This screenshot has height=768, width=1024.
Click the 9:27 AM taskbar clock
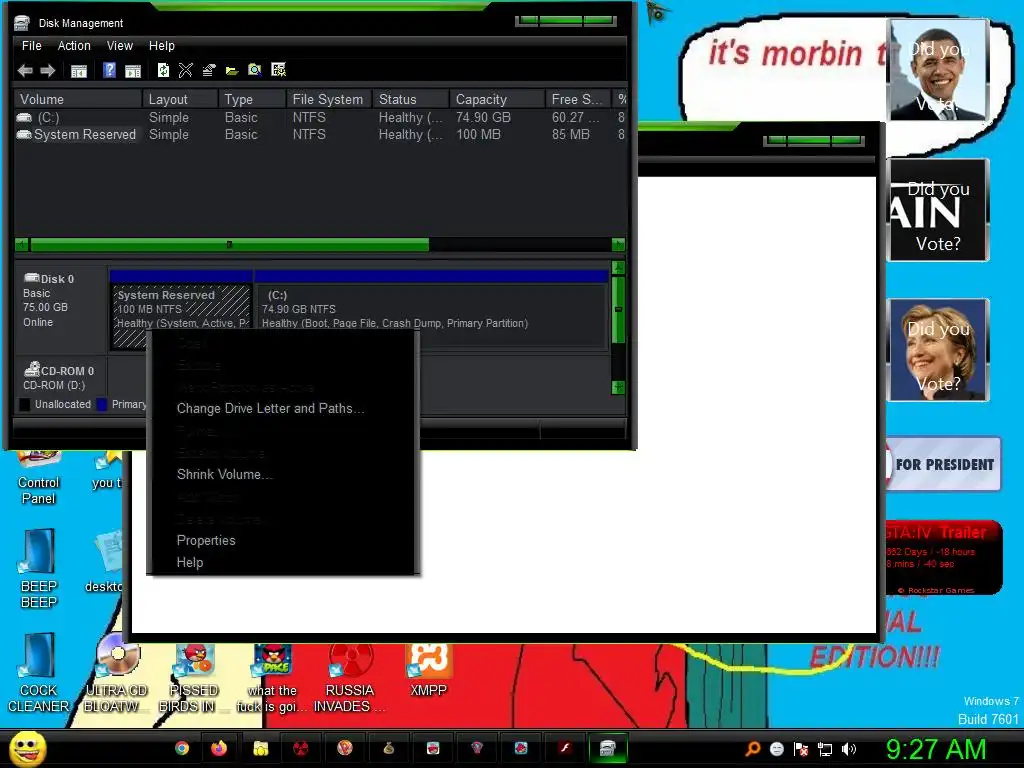click(935, 749)
